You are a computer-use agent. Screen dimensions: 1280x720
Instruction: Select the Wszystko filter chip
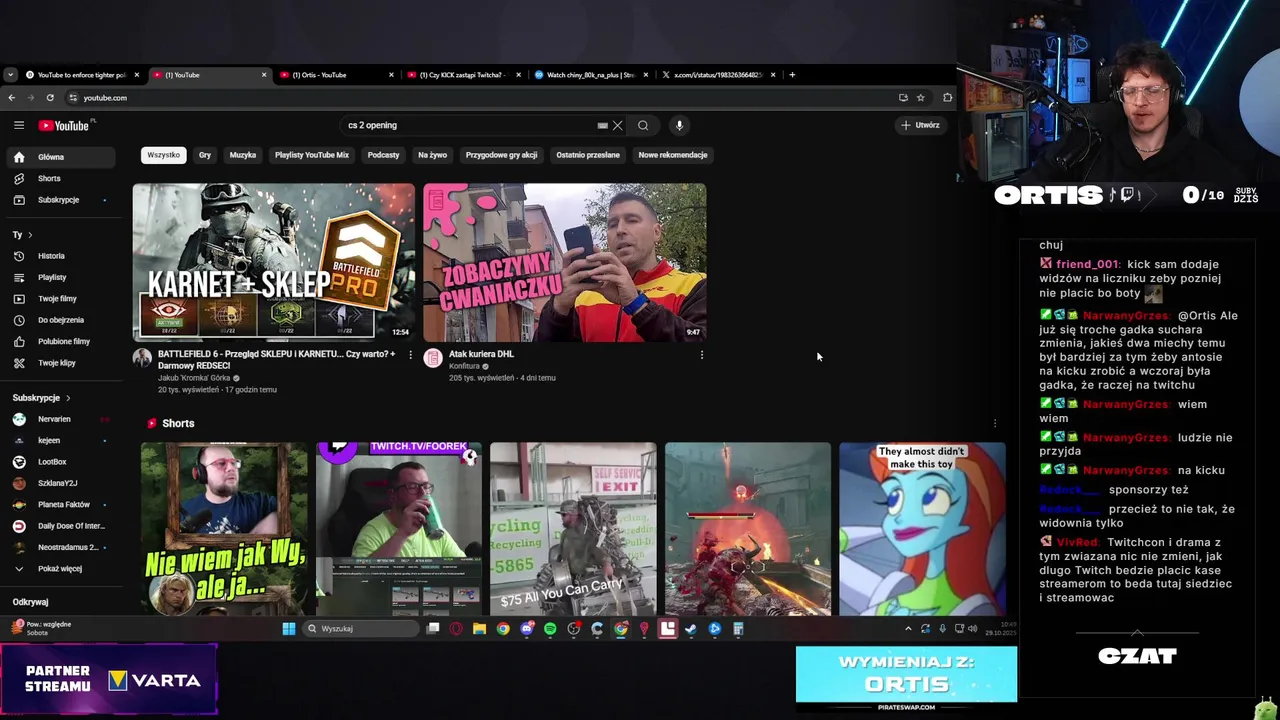point(163,155)
